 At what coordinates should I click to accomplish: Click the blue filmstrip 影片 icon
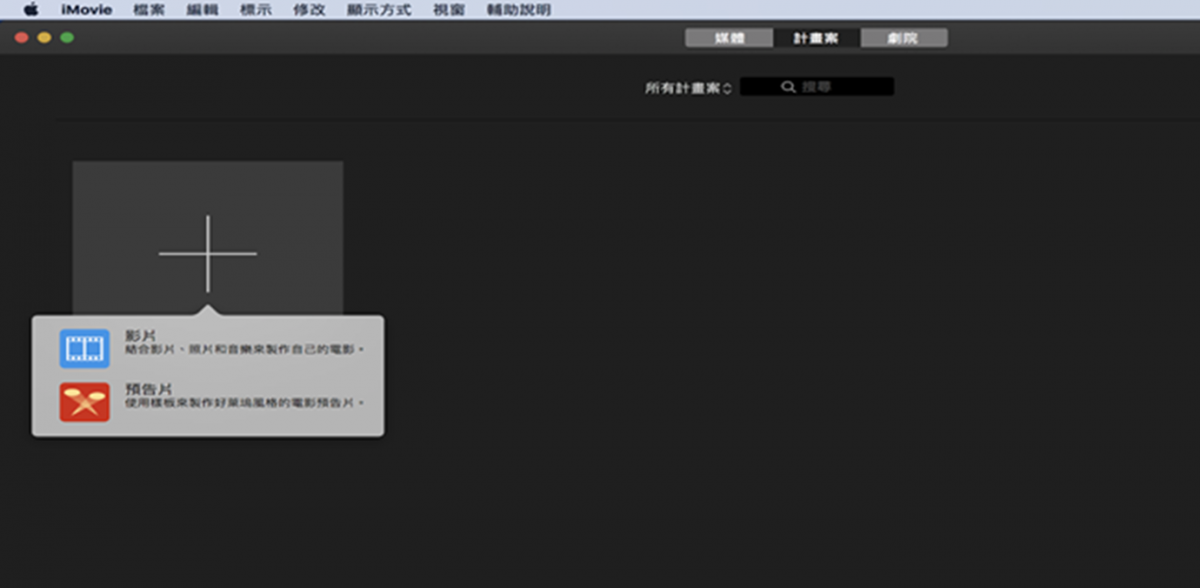(x=84, y=349)
